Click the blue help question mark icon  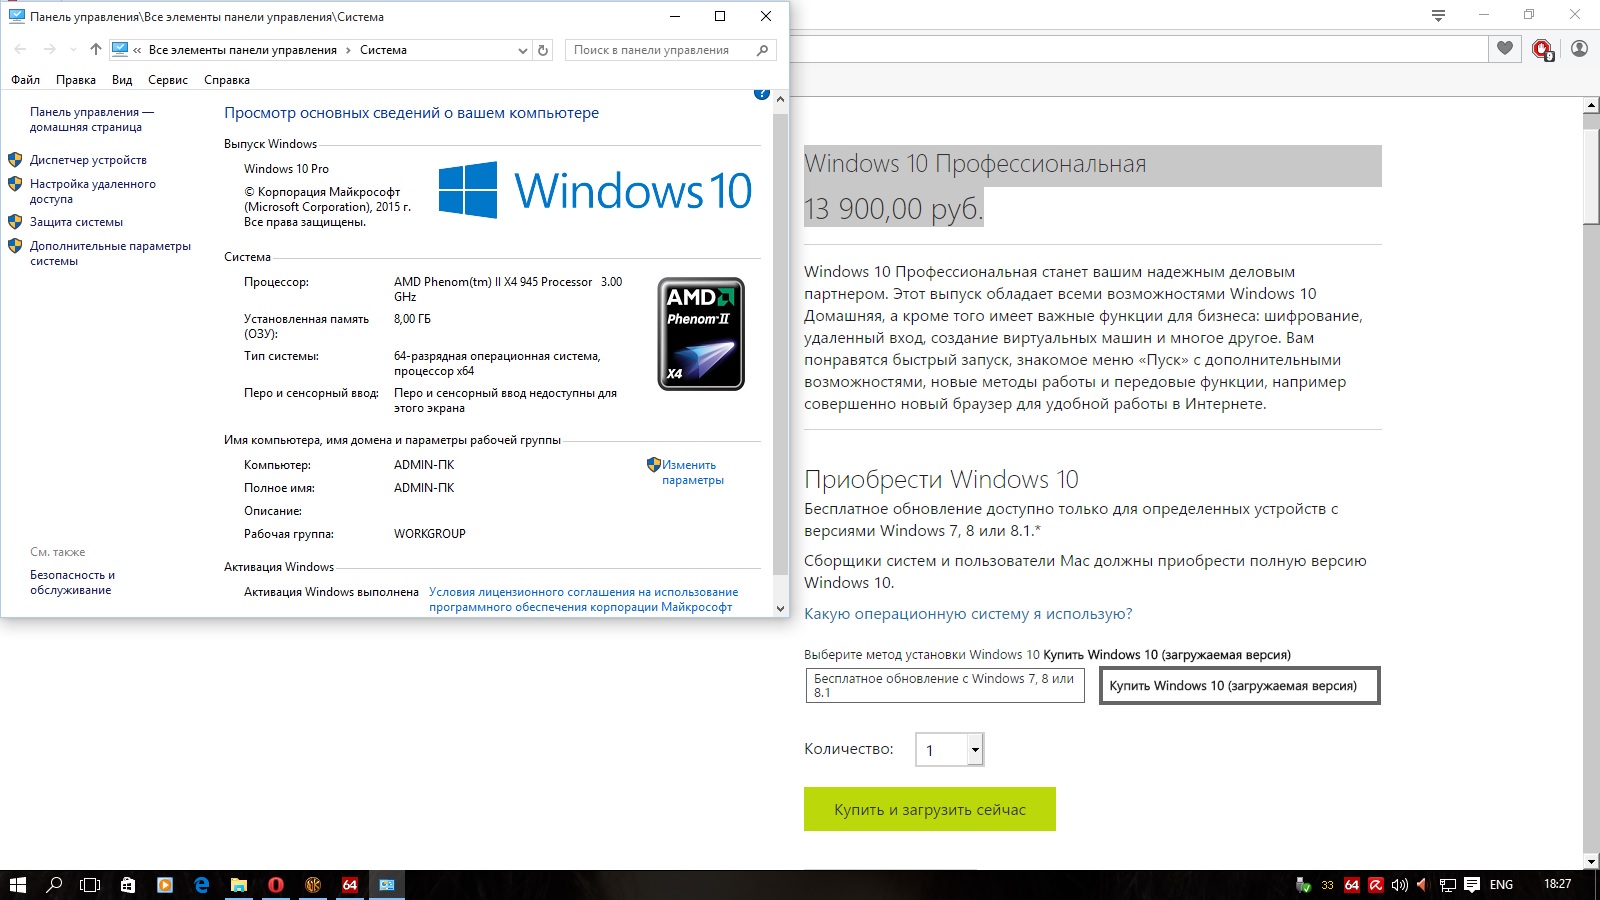tap(761, 94)
